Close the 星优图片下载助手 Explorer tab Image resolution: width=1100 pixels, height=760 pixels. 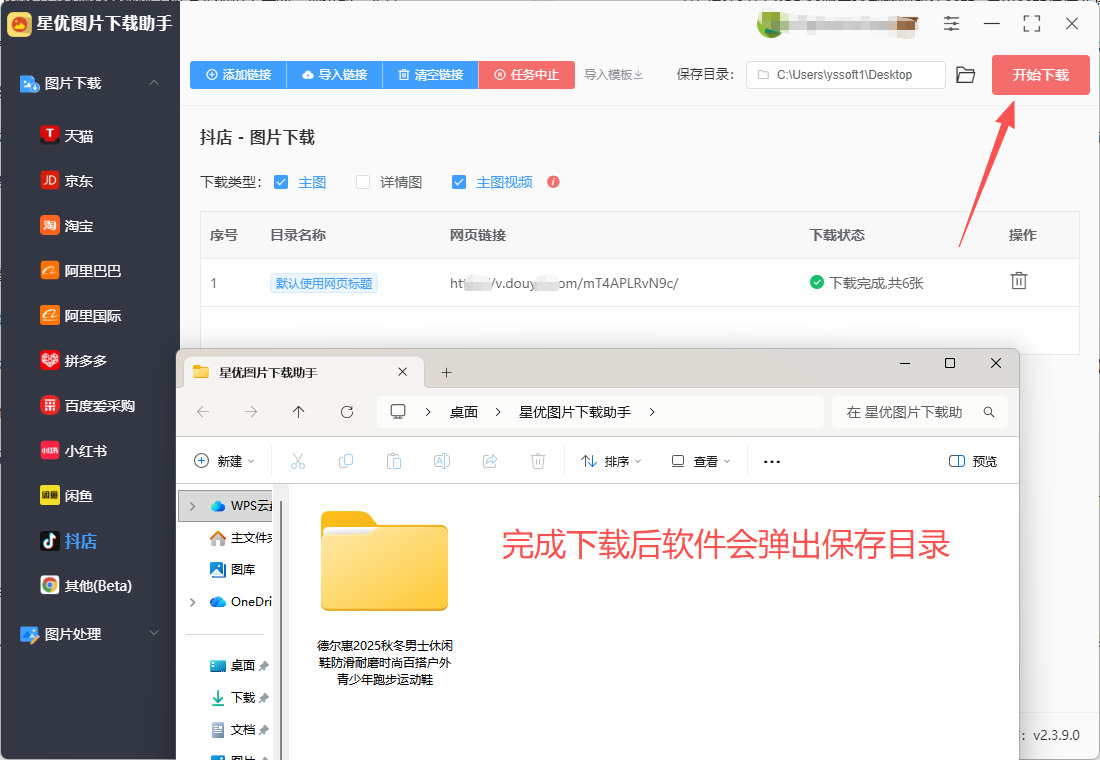403,372
